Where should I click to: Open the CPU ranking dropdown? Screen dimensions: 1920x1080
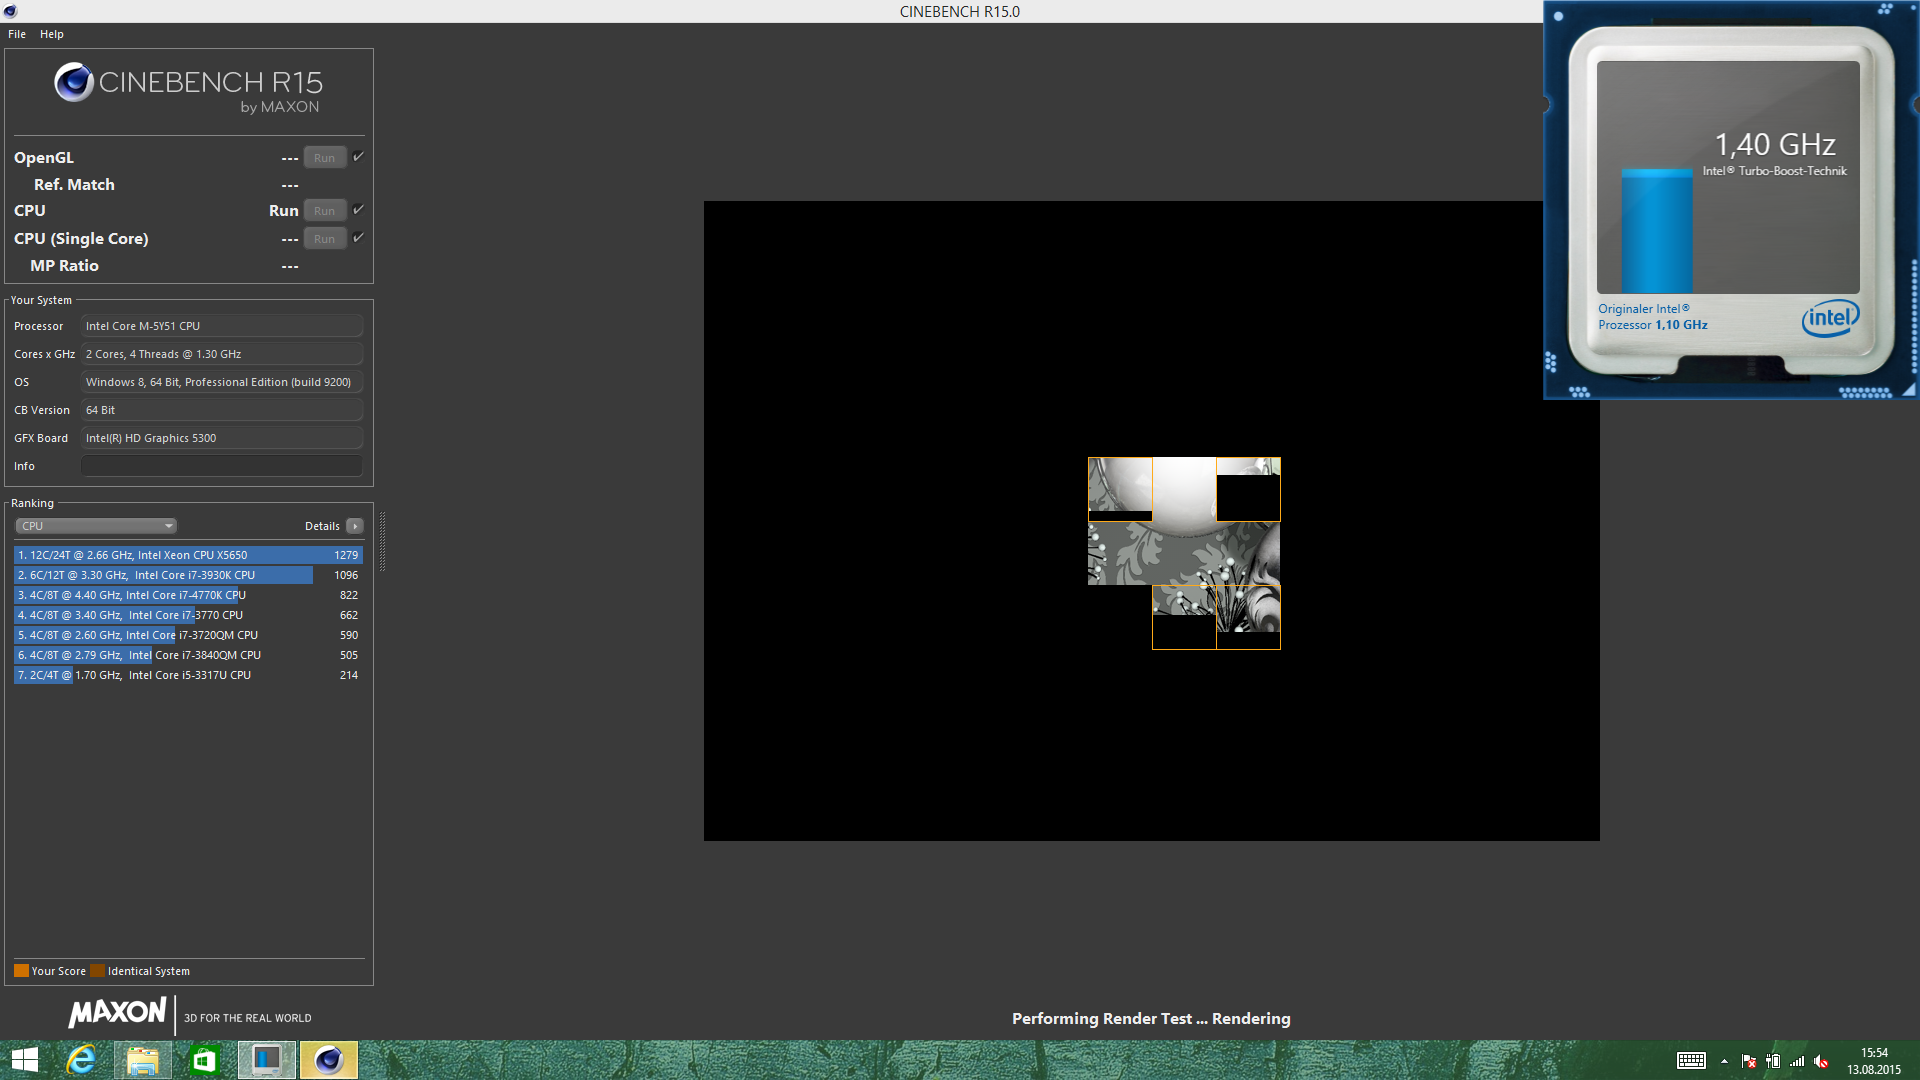tap(96, 526)
